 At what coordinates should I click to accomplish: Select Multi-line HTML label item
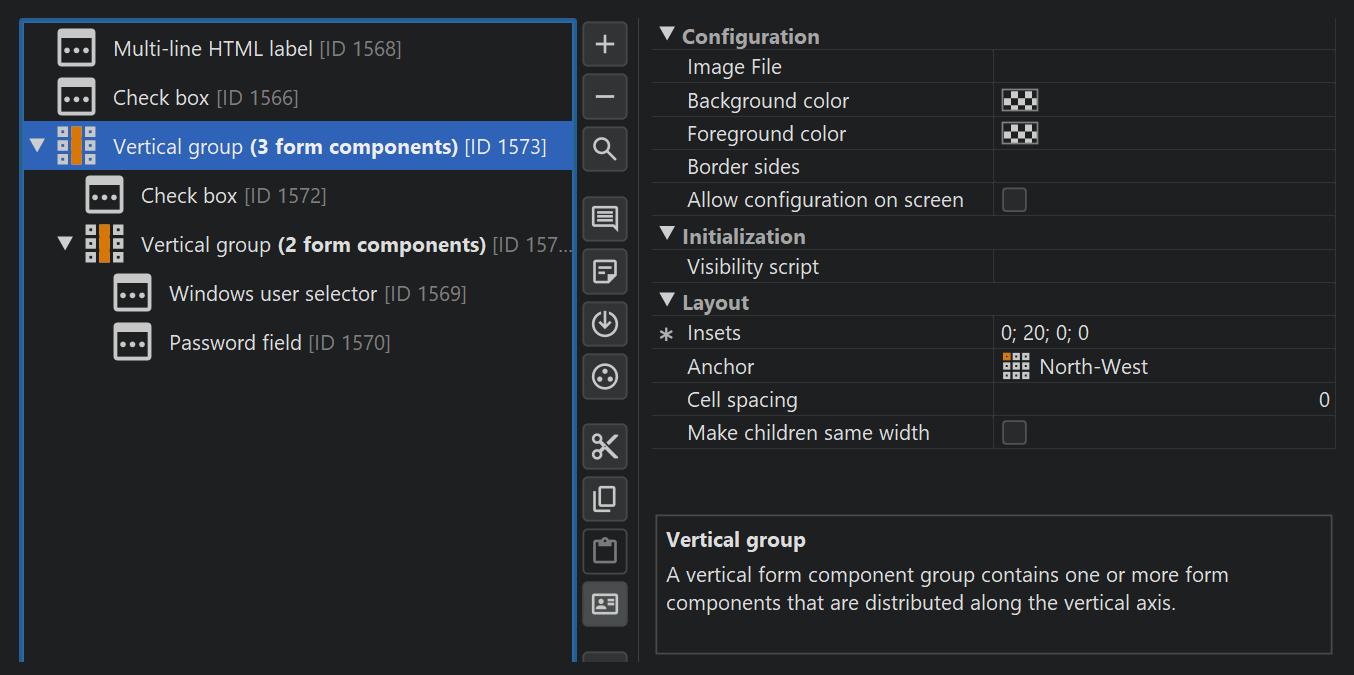[x=212, y=48]
